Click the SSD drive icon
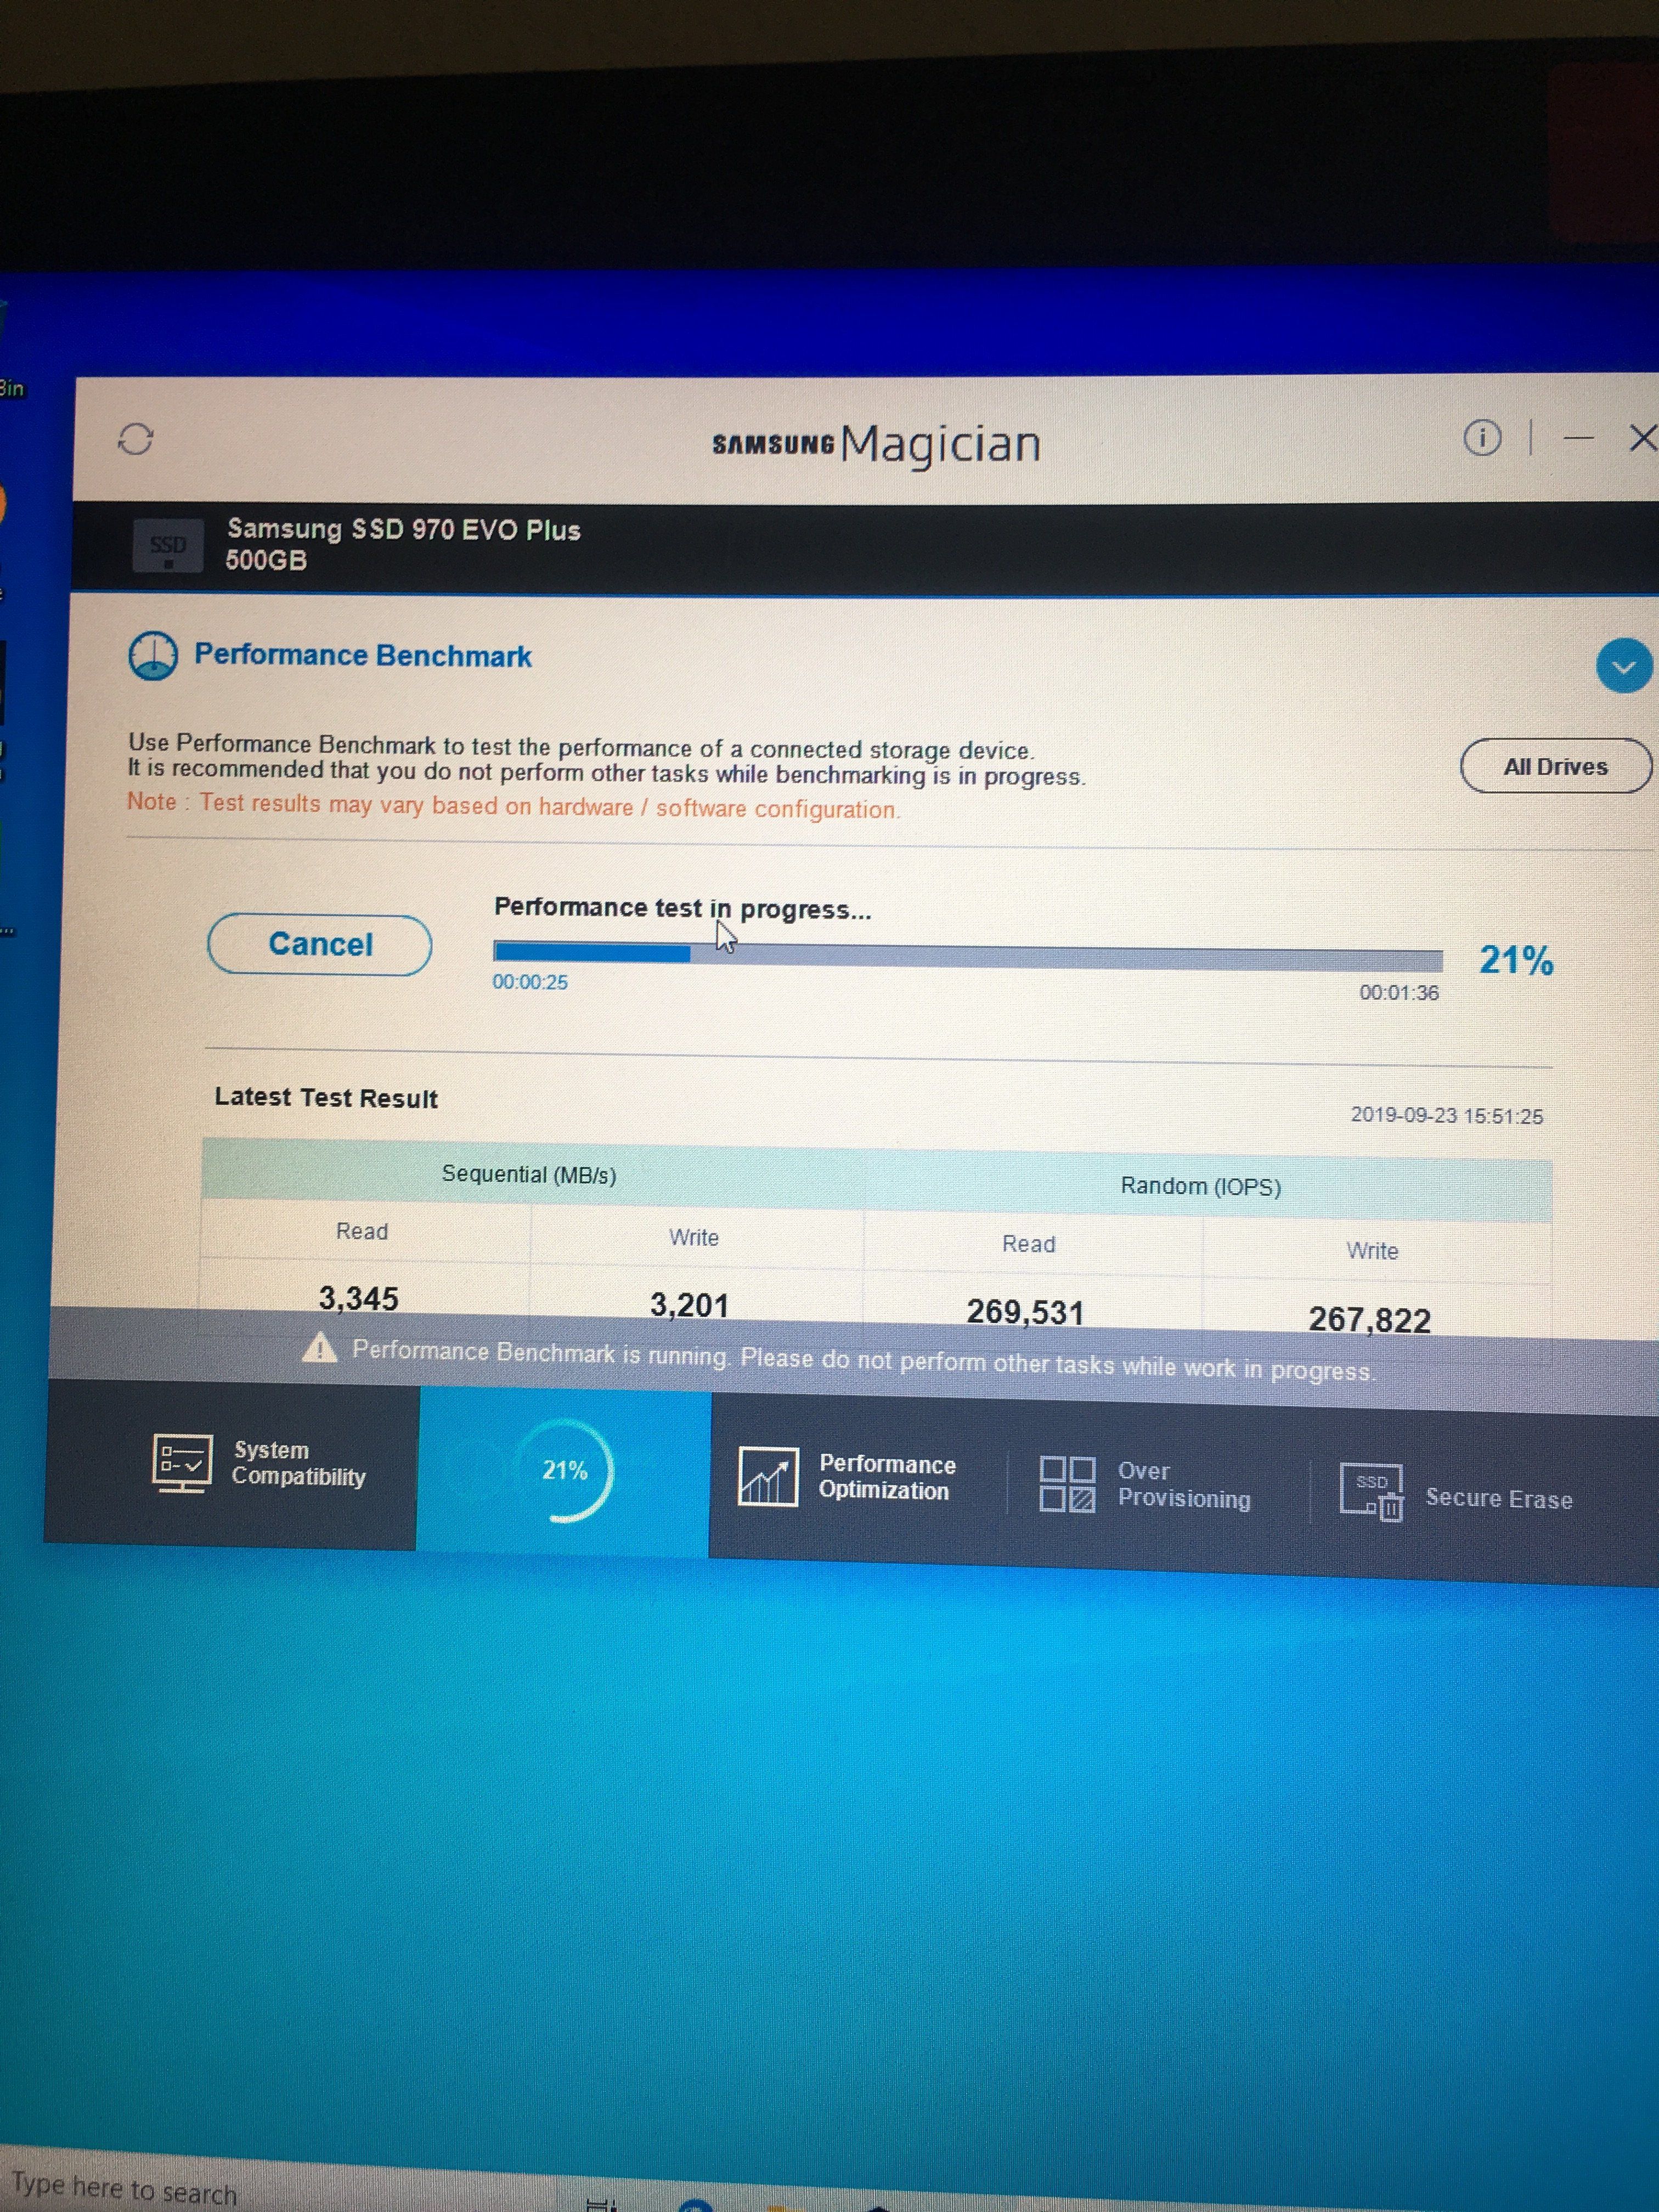 click(168, 546)
